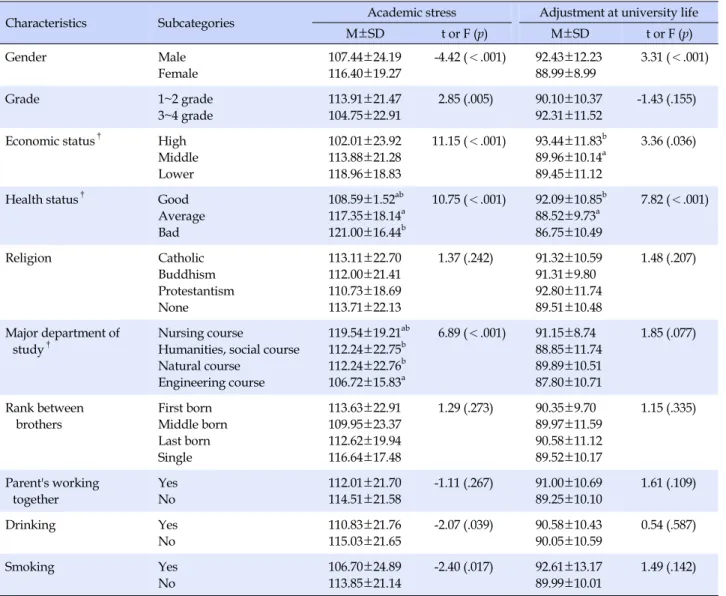Screen dimensions: 726x596
Task: Select the 'None' religion subcategory
Action: 173,307
